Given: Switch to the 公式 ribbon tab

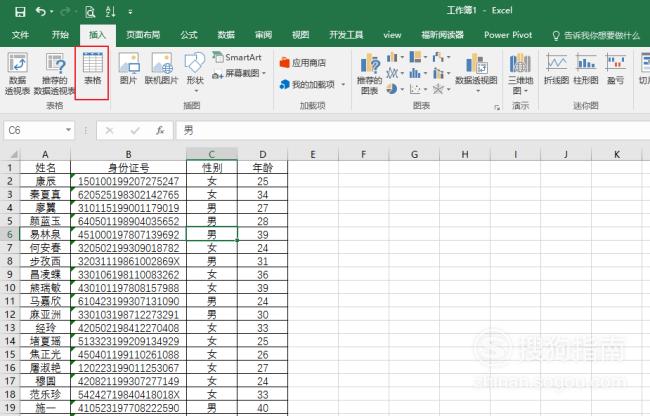Looking at the screenshot, I should tap(189, 35).
